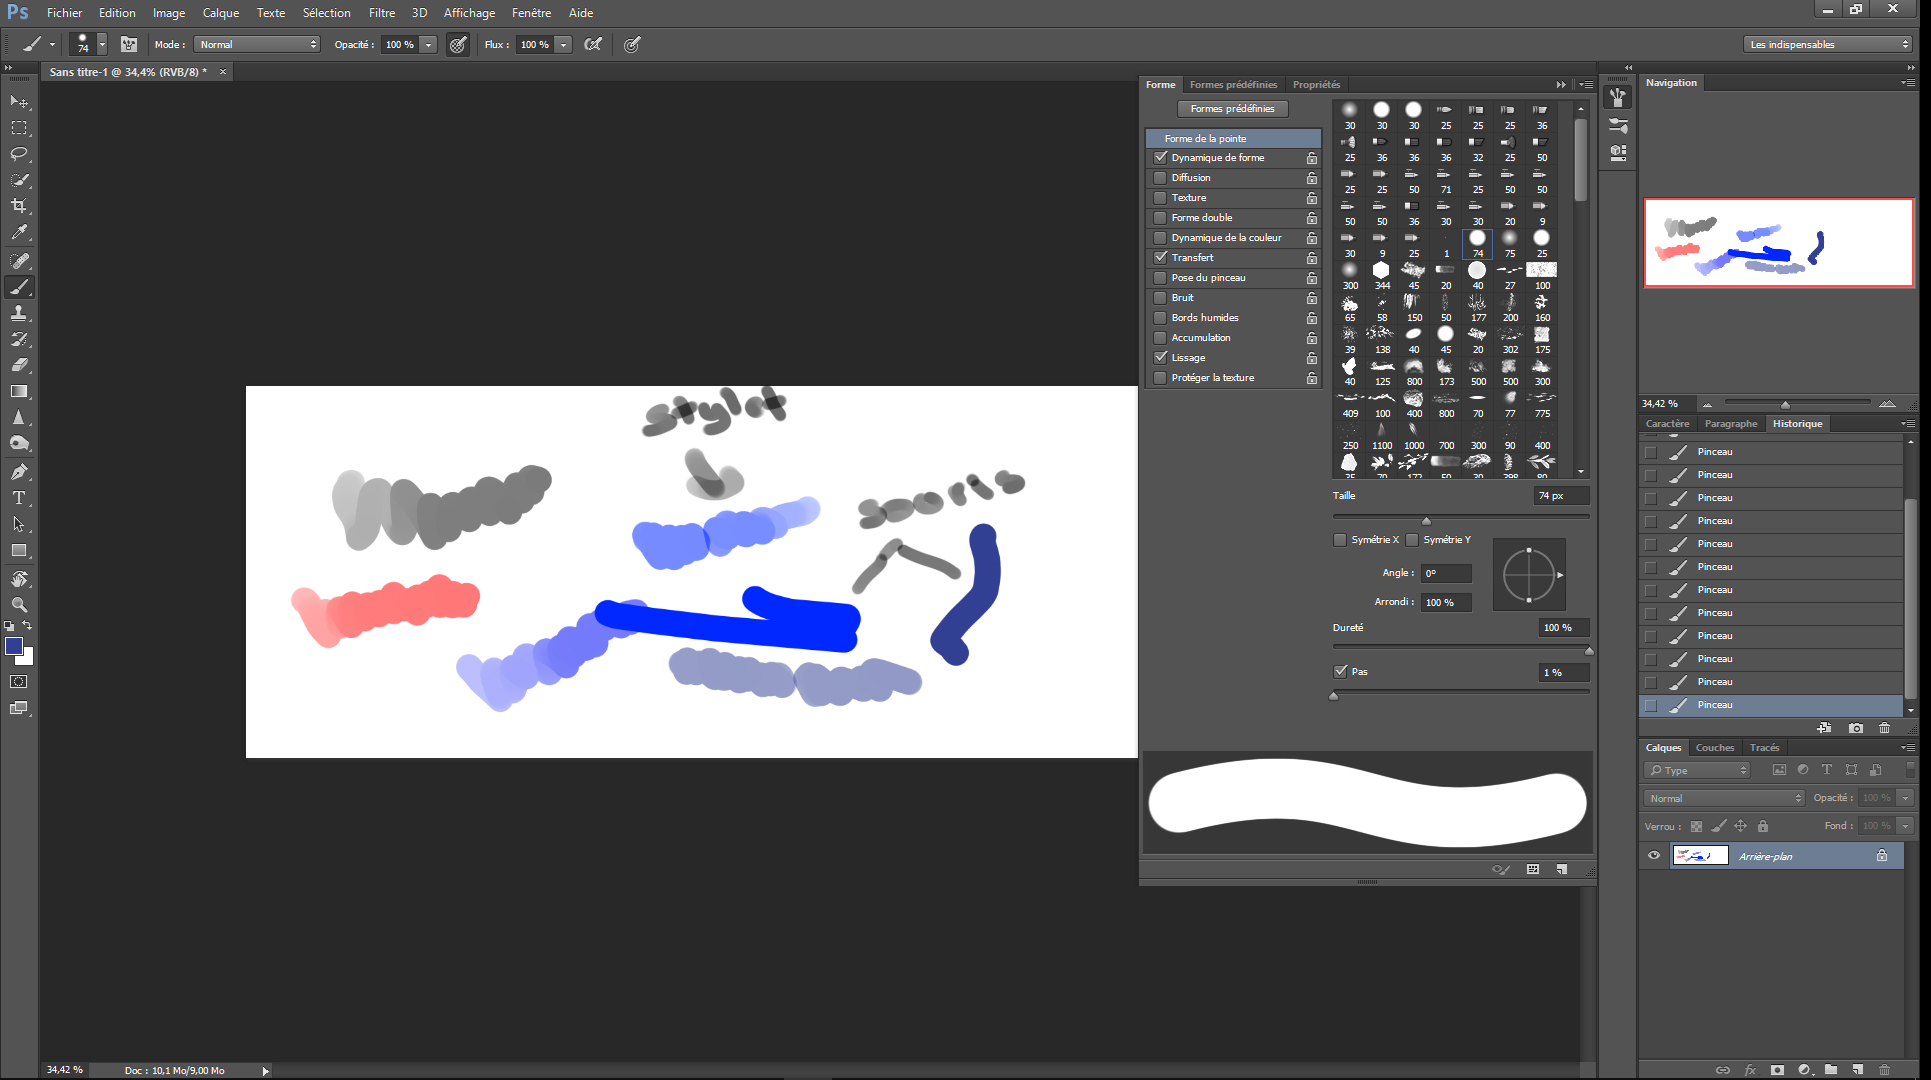This screenshot has height=1080, width=1931.
Task: Switch to the Couches tab
Action: (x=1714, y=748)
